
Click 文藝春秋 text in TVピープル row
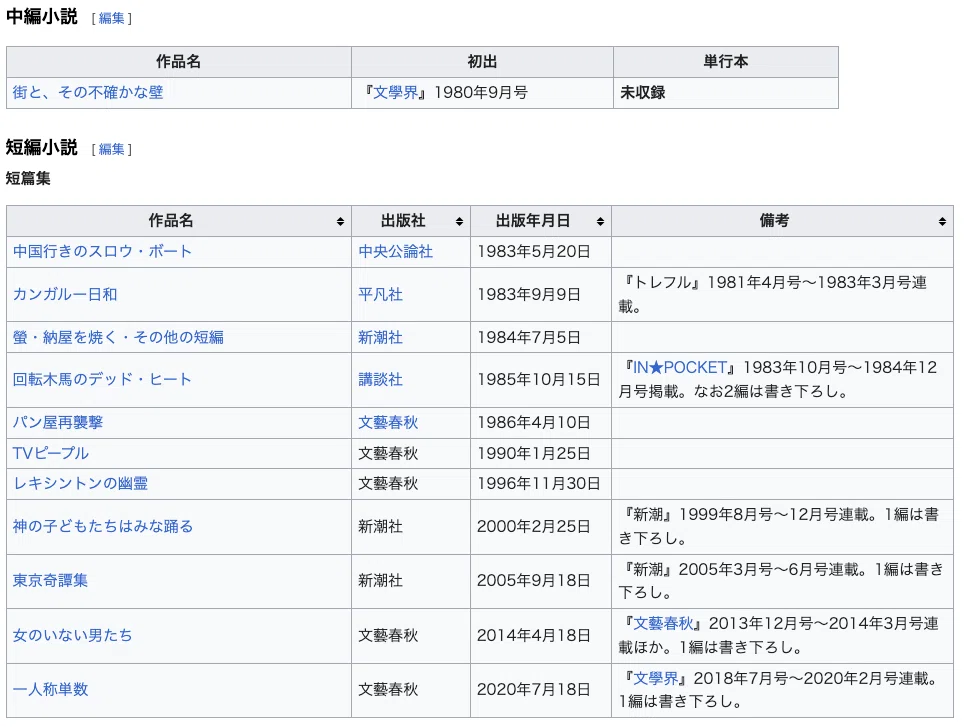click(x=388, y=454)
